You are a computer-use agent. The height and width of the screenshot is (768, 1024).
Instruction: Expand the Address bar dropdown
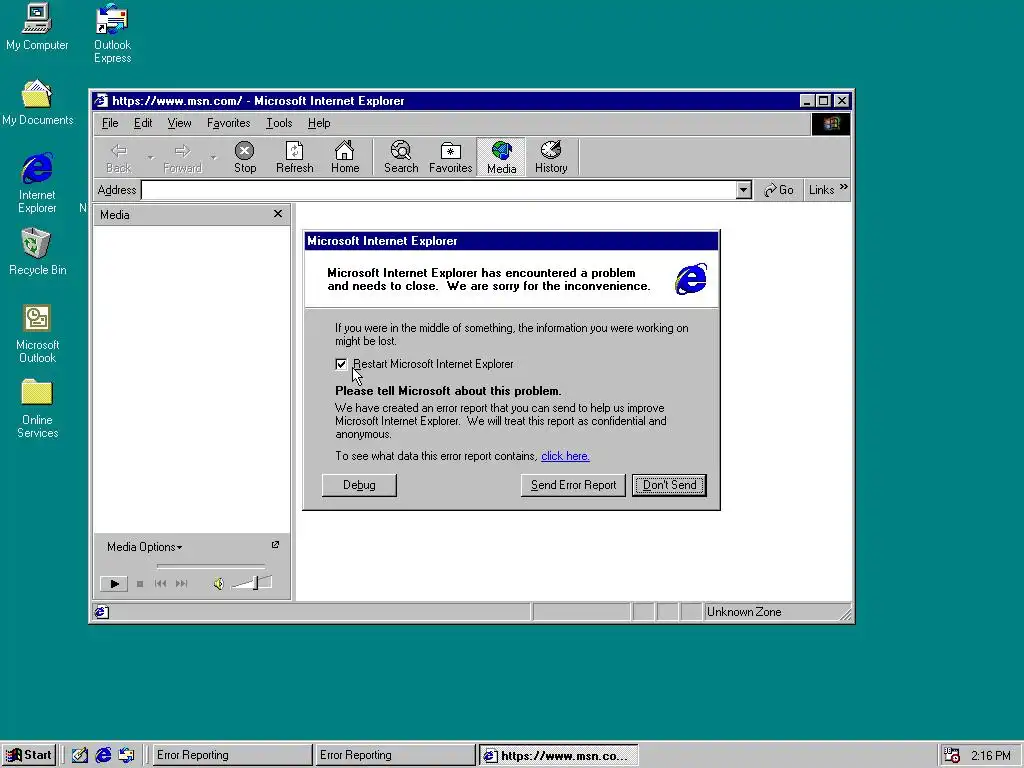click(x=743, y=190)
